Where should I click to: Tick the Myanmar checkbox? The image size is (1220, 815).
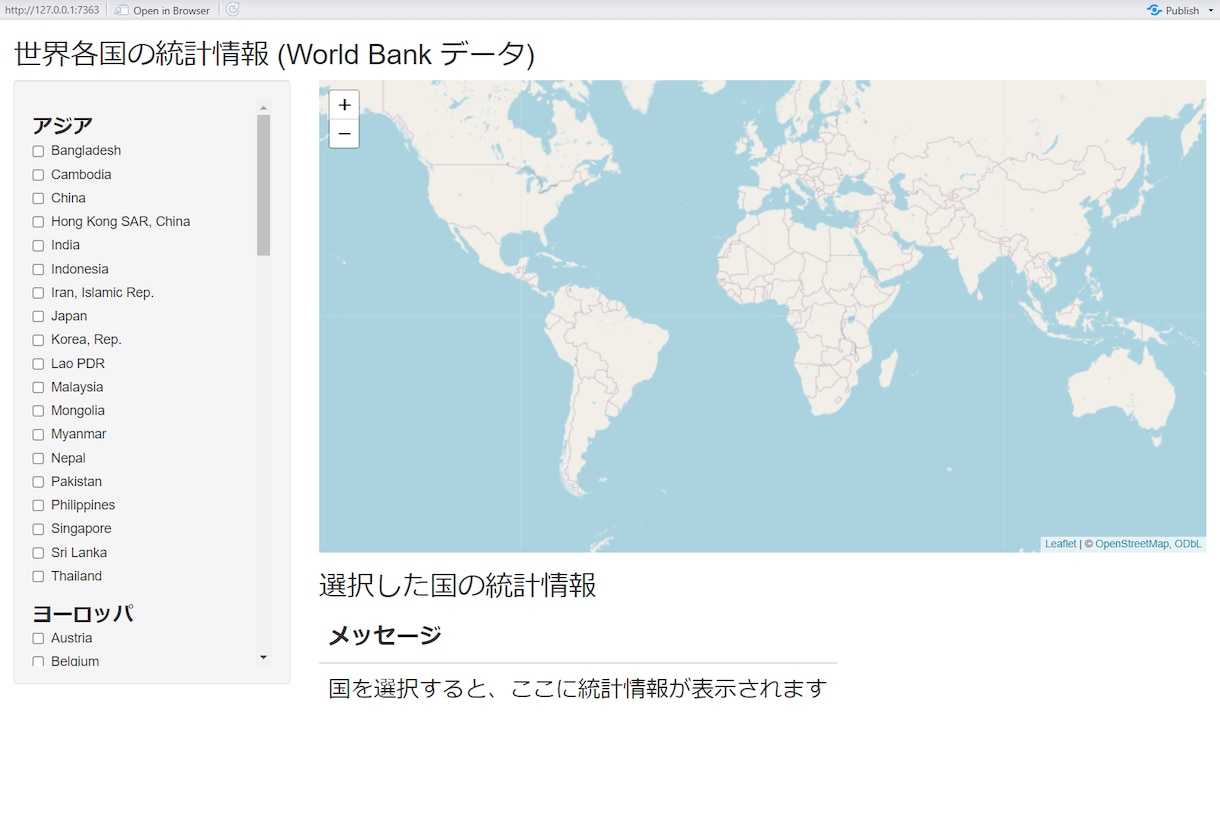(x=38, y=434)
